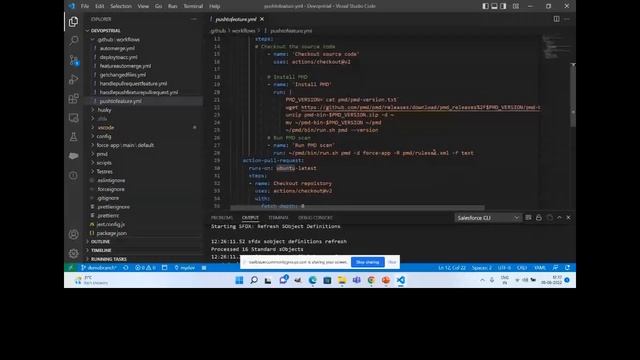Open the Help menu

coord(215,6)
